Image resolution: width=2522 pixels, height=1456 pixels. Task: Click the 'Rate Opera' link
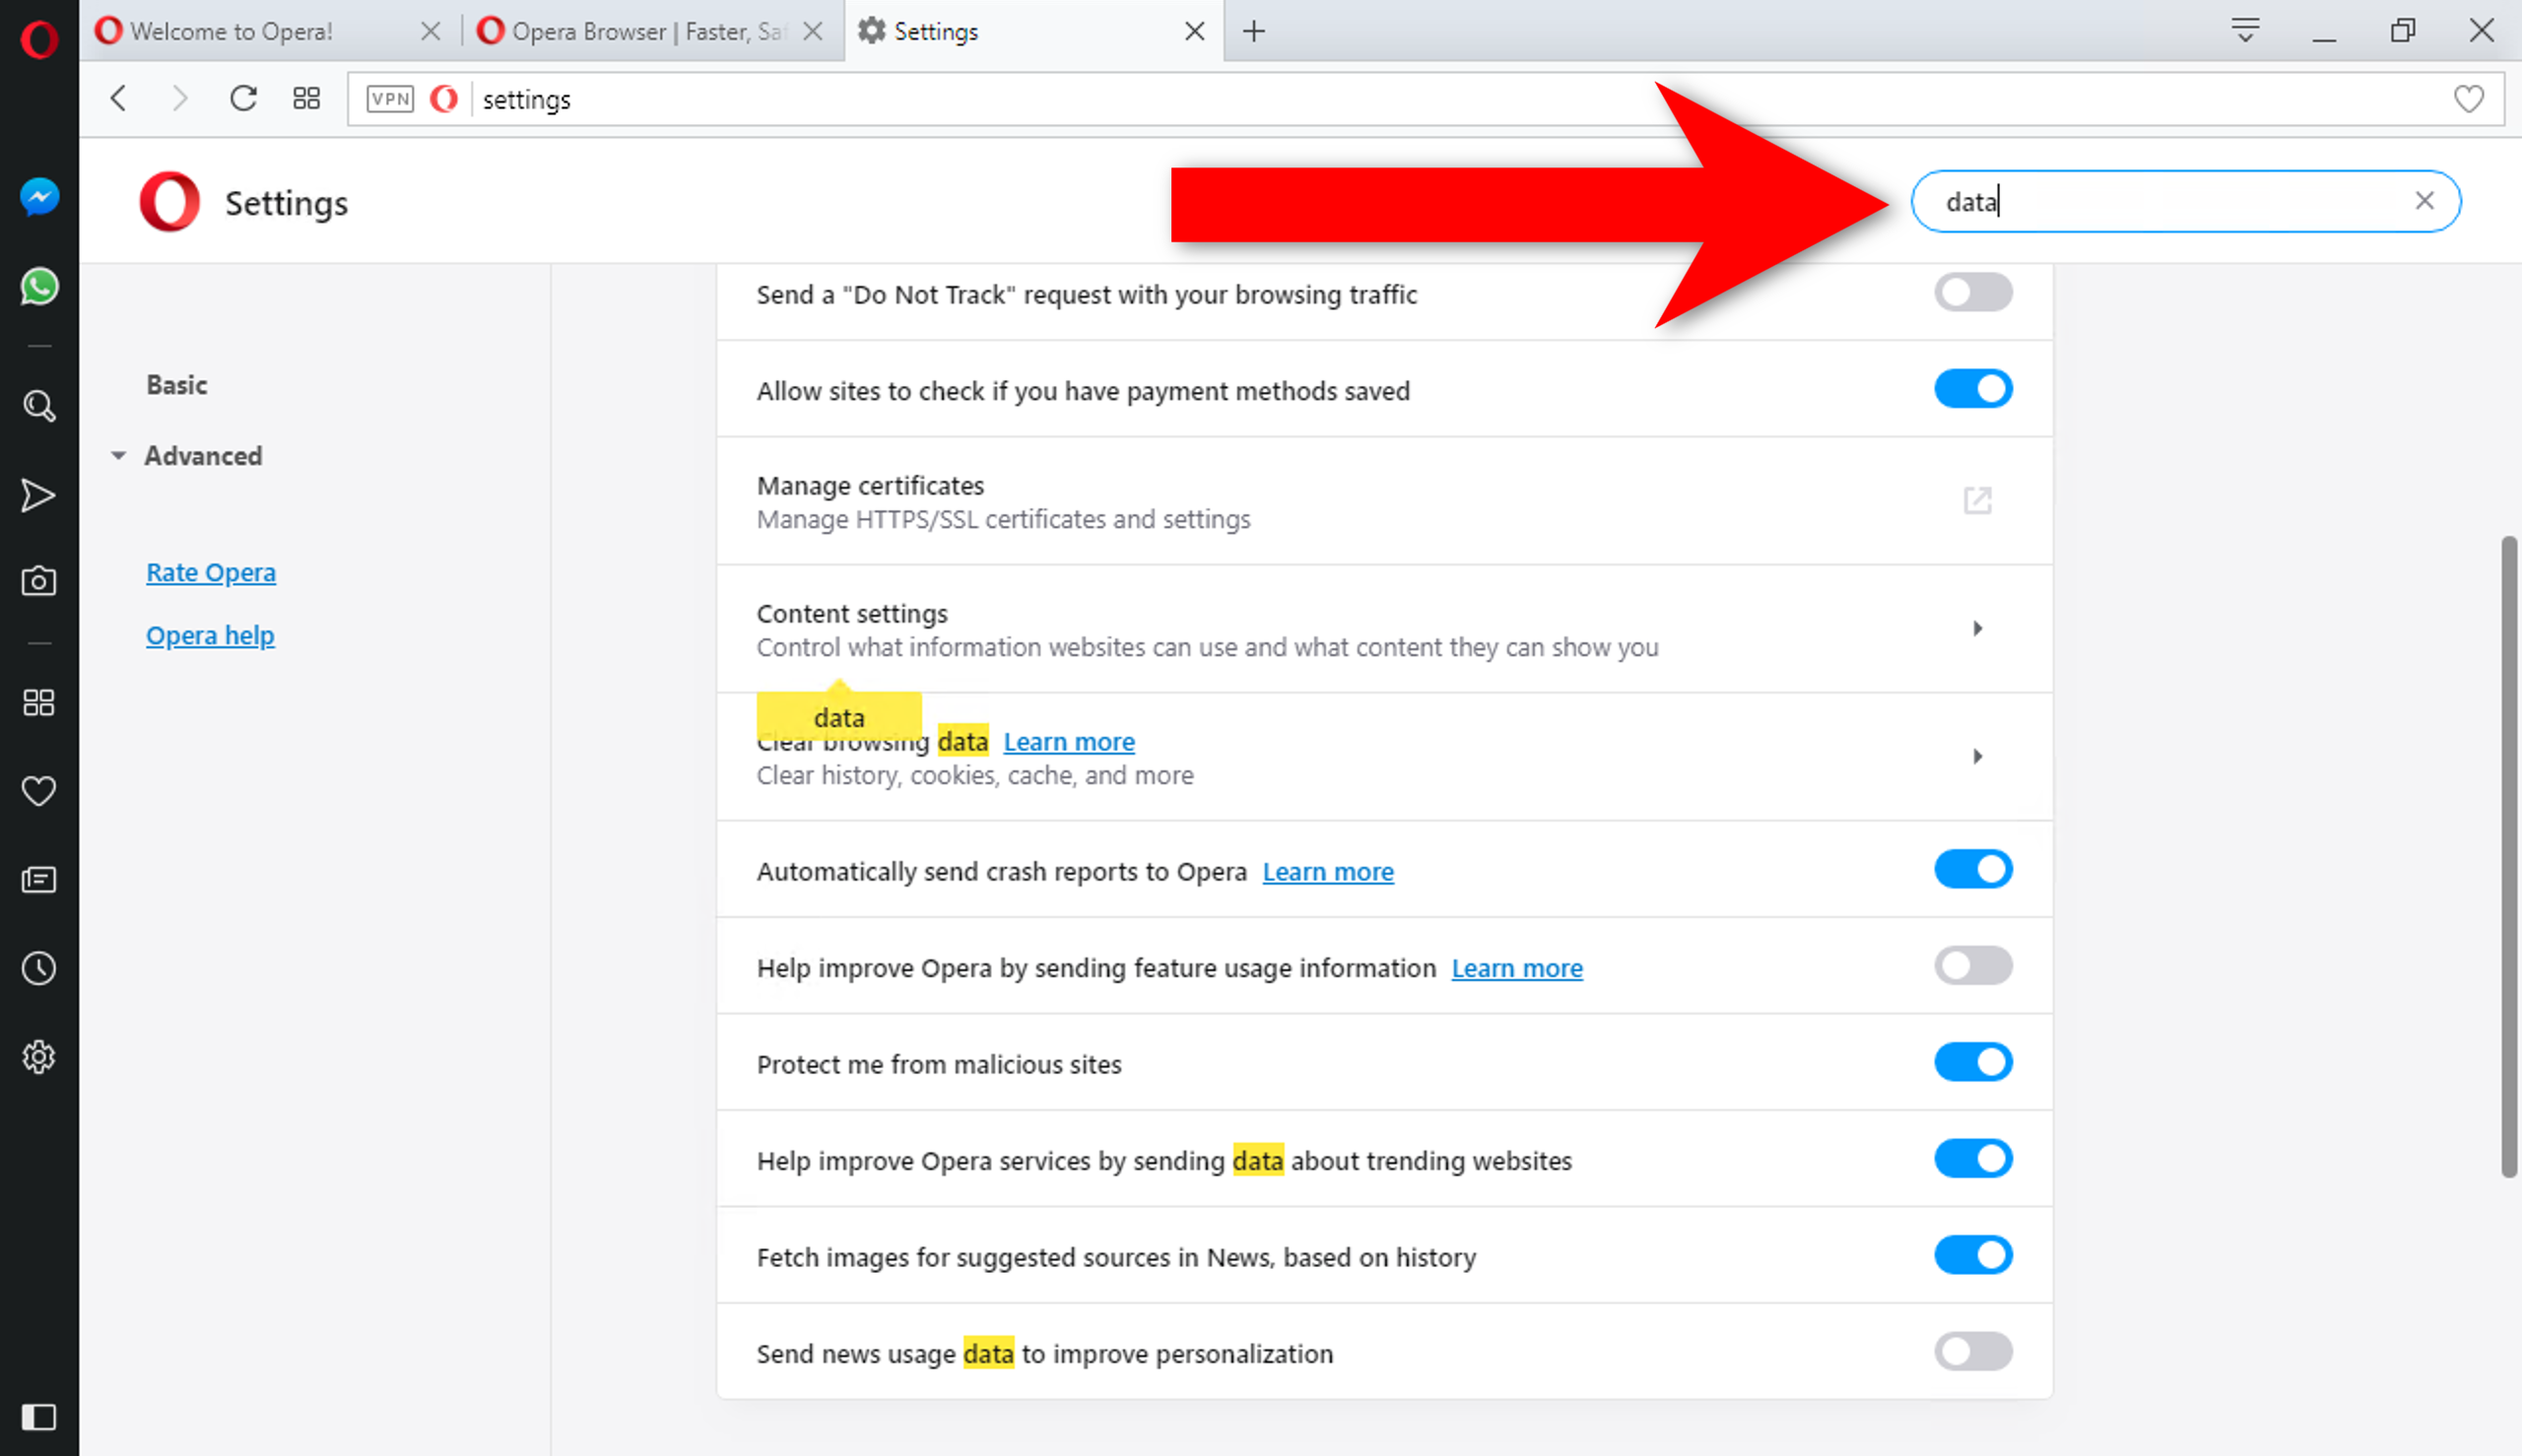(x=210, y=572)
